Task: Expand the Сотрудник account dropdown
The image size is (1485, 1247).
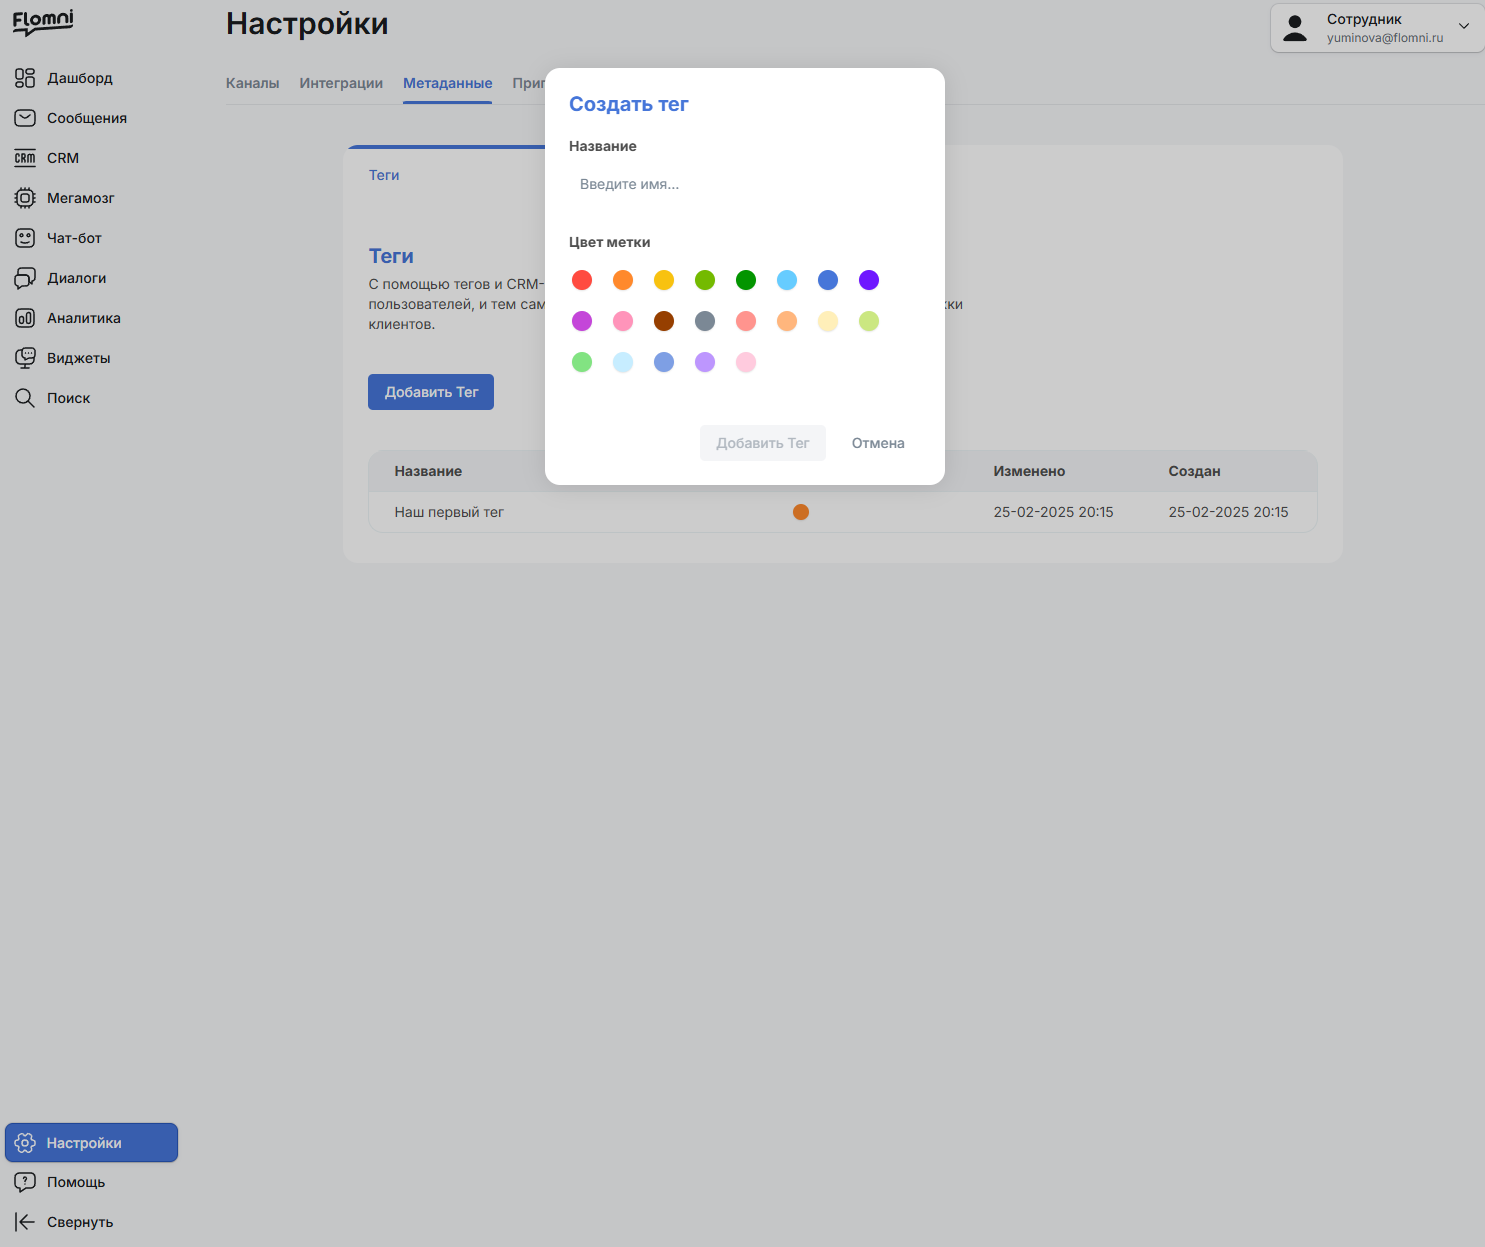Action: click(x=1464, y=26)
